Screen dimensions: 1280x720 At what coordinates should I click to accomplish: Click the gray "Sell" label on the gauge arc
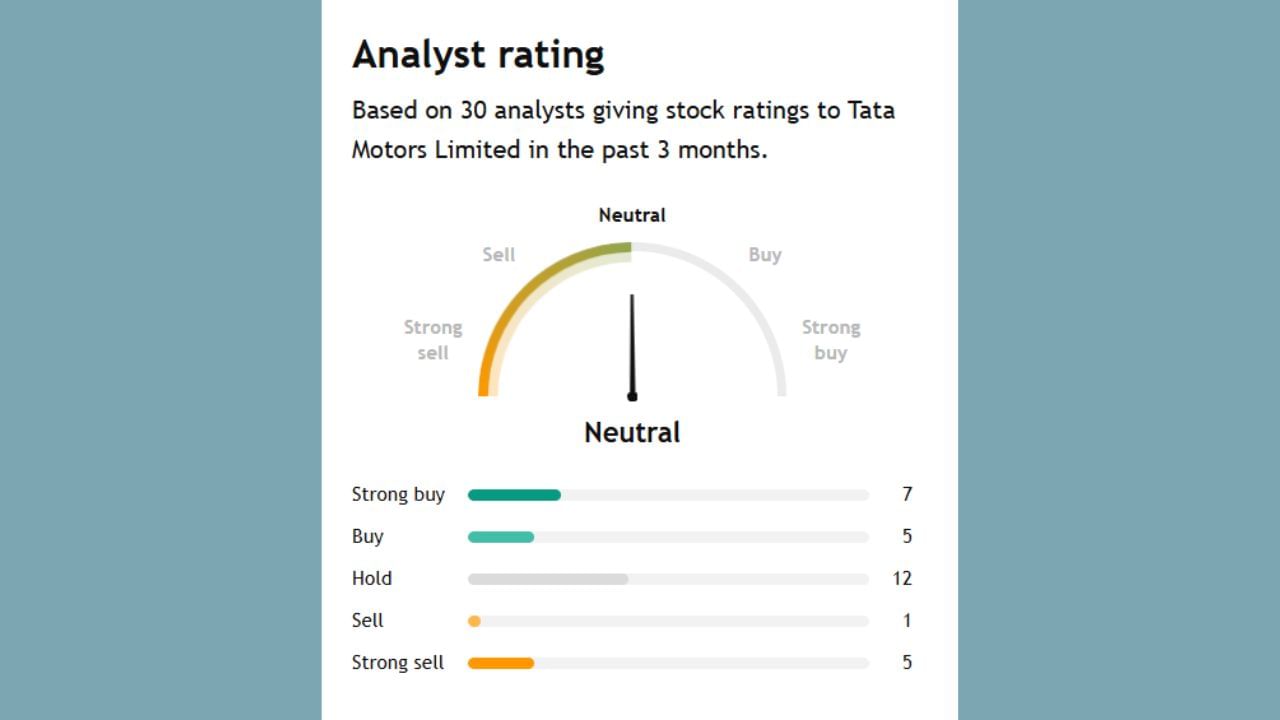[x=499, y=255]
